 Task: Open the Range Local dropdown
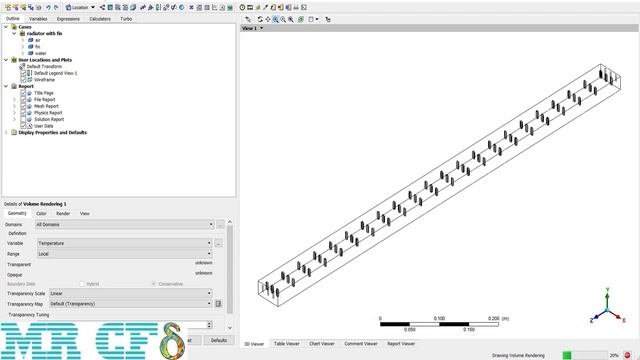[x=124, y=254]
